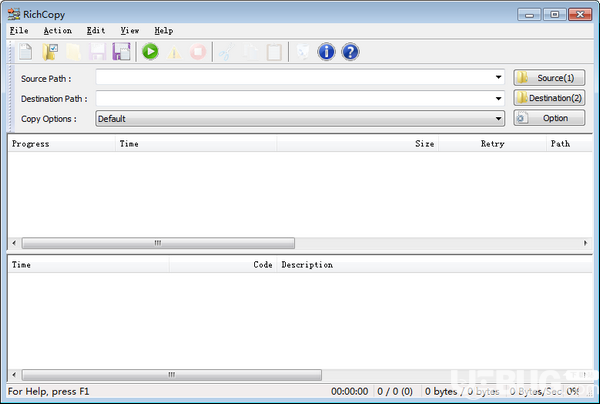Image resolution: width=600 pixels, height=404 pixels.
Task: Close the RichCopy window
Action: pyautogui.click(x=580, y=15)
